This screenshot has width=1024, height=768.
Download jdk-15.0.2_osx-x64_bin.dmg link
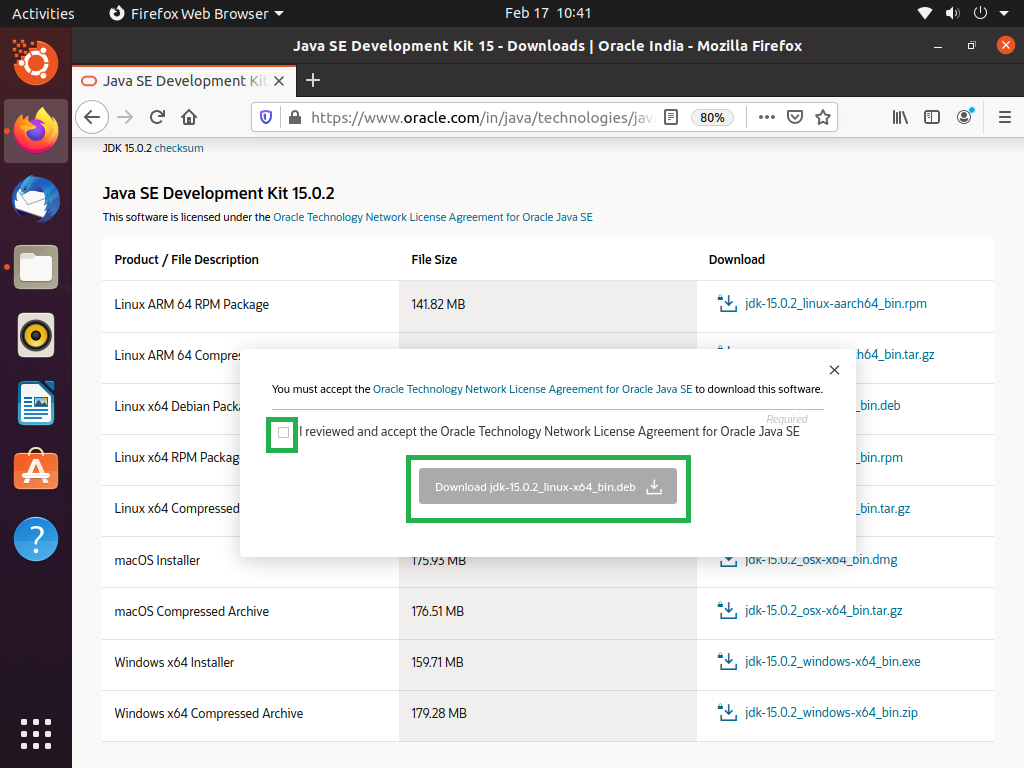821,560
